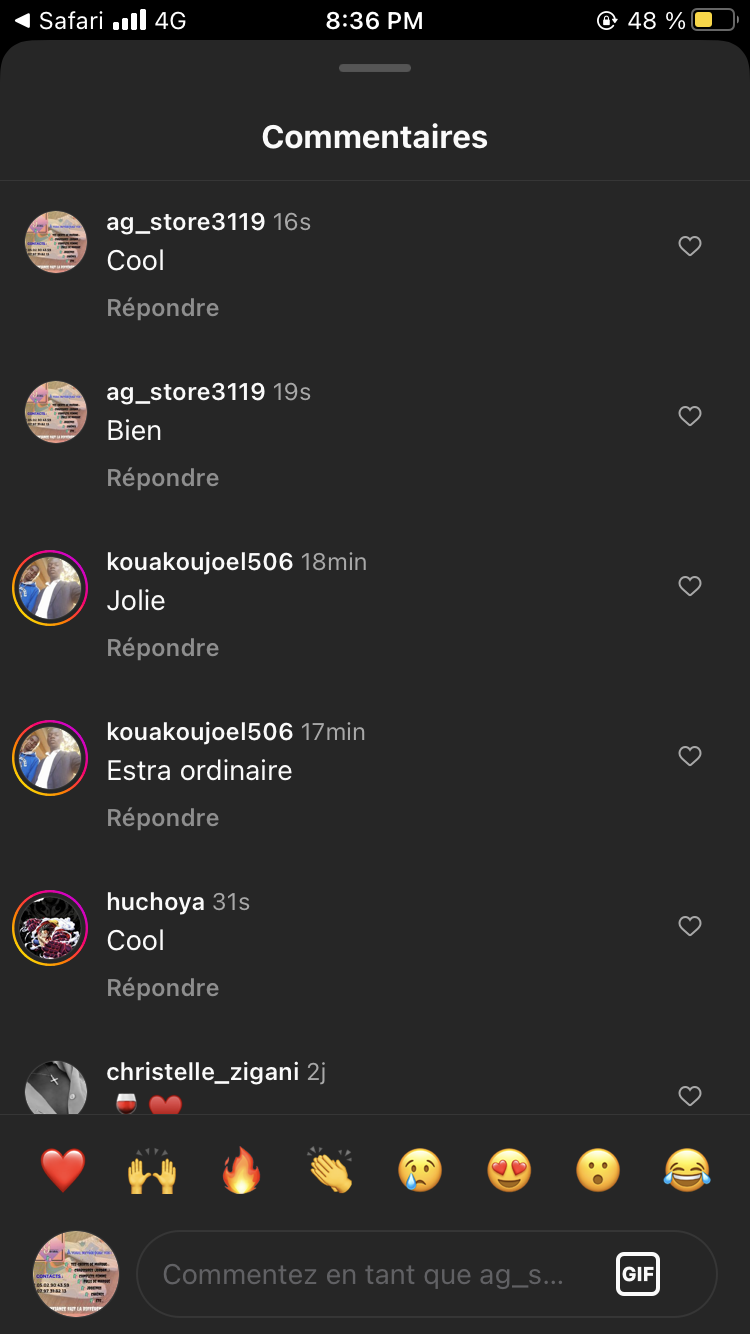Tap the heart-eyes emoji reaction
The width and height of the screenshot is (750, 1334).
[x=509, y=1169]
